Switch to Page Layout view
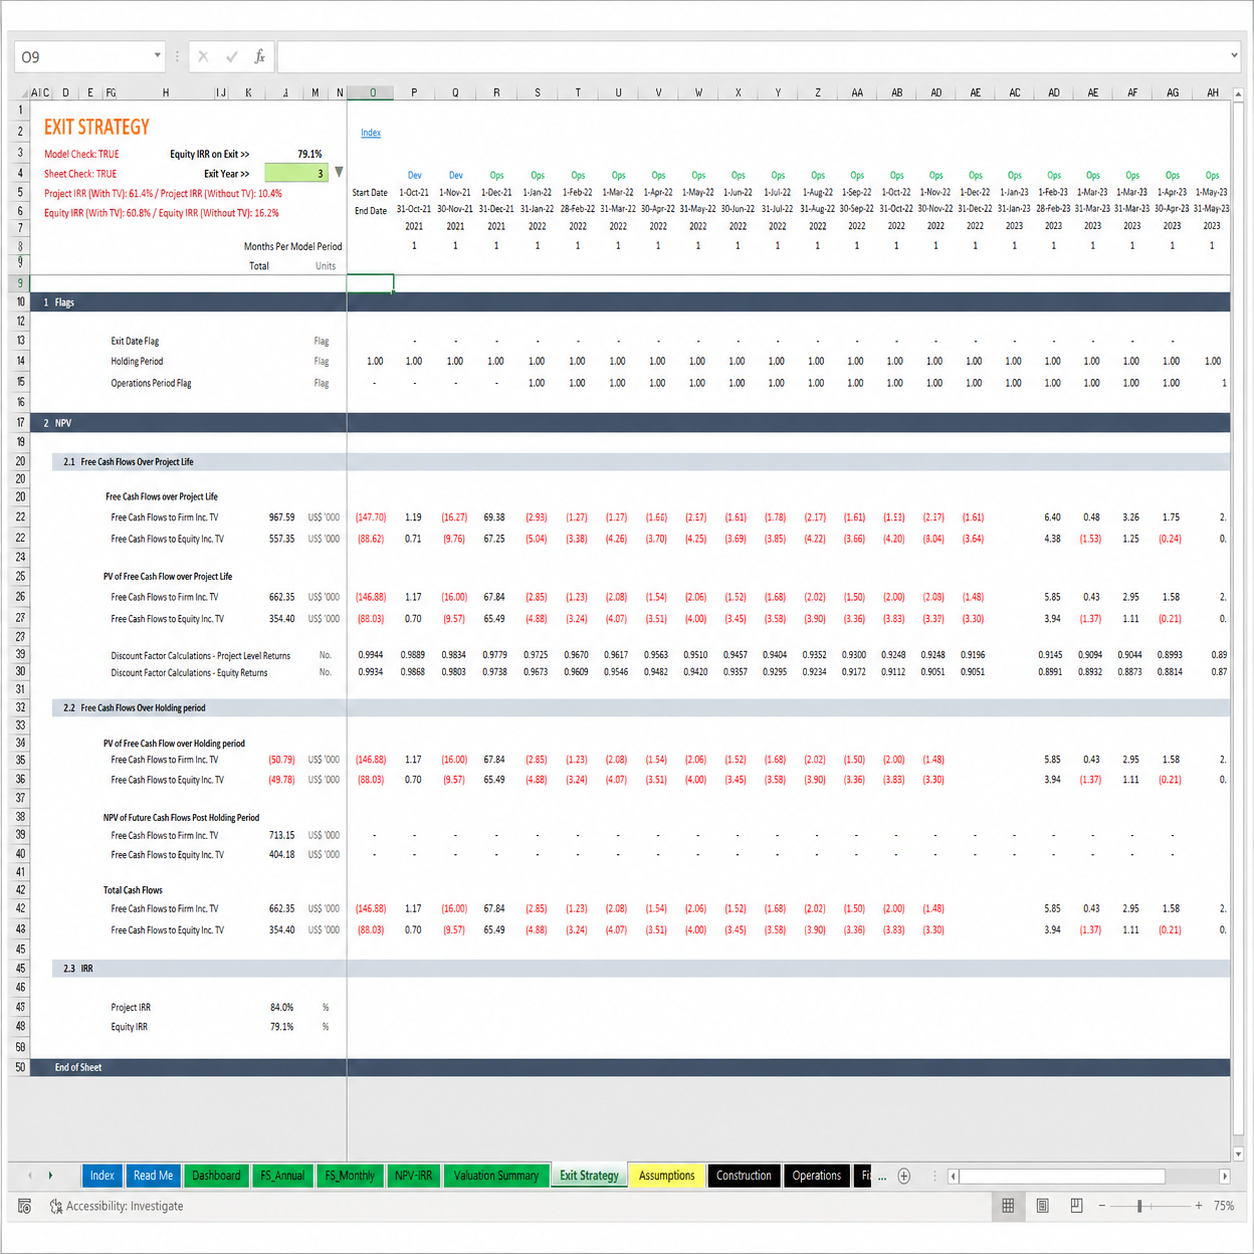1254x1254 pixels. [x=1042, y=1206]
